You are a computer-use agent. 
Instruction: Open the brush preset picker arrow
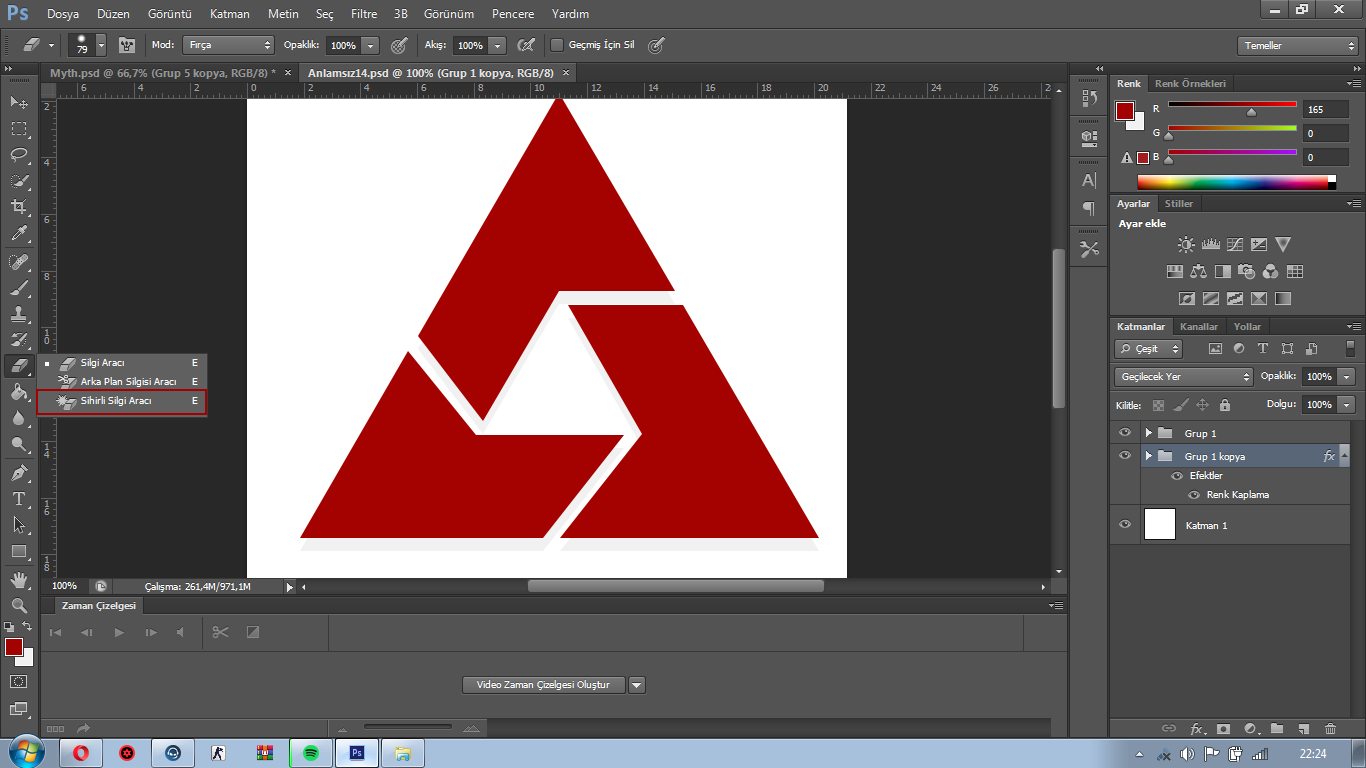click(x=101, y=45)
